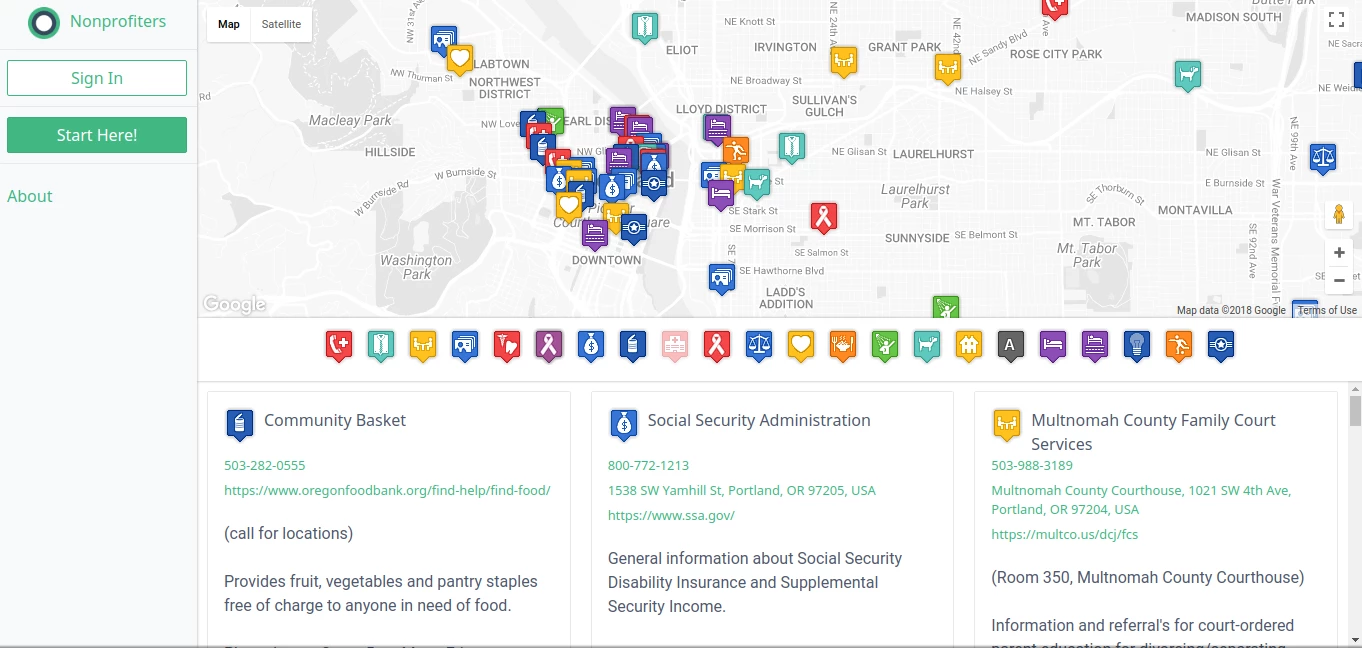Image resolution: width=1362 pixels, height=648 pixels.
Task: Click Community Basket card title
Action: point(335,420)
